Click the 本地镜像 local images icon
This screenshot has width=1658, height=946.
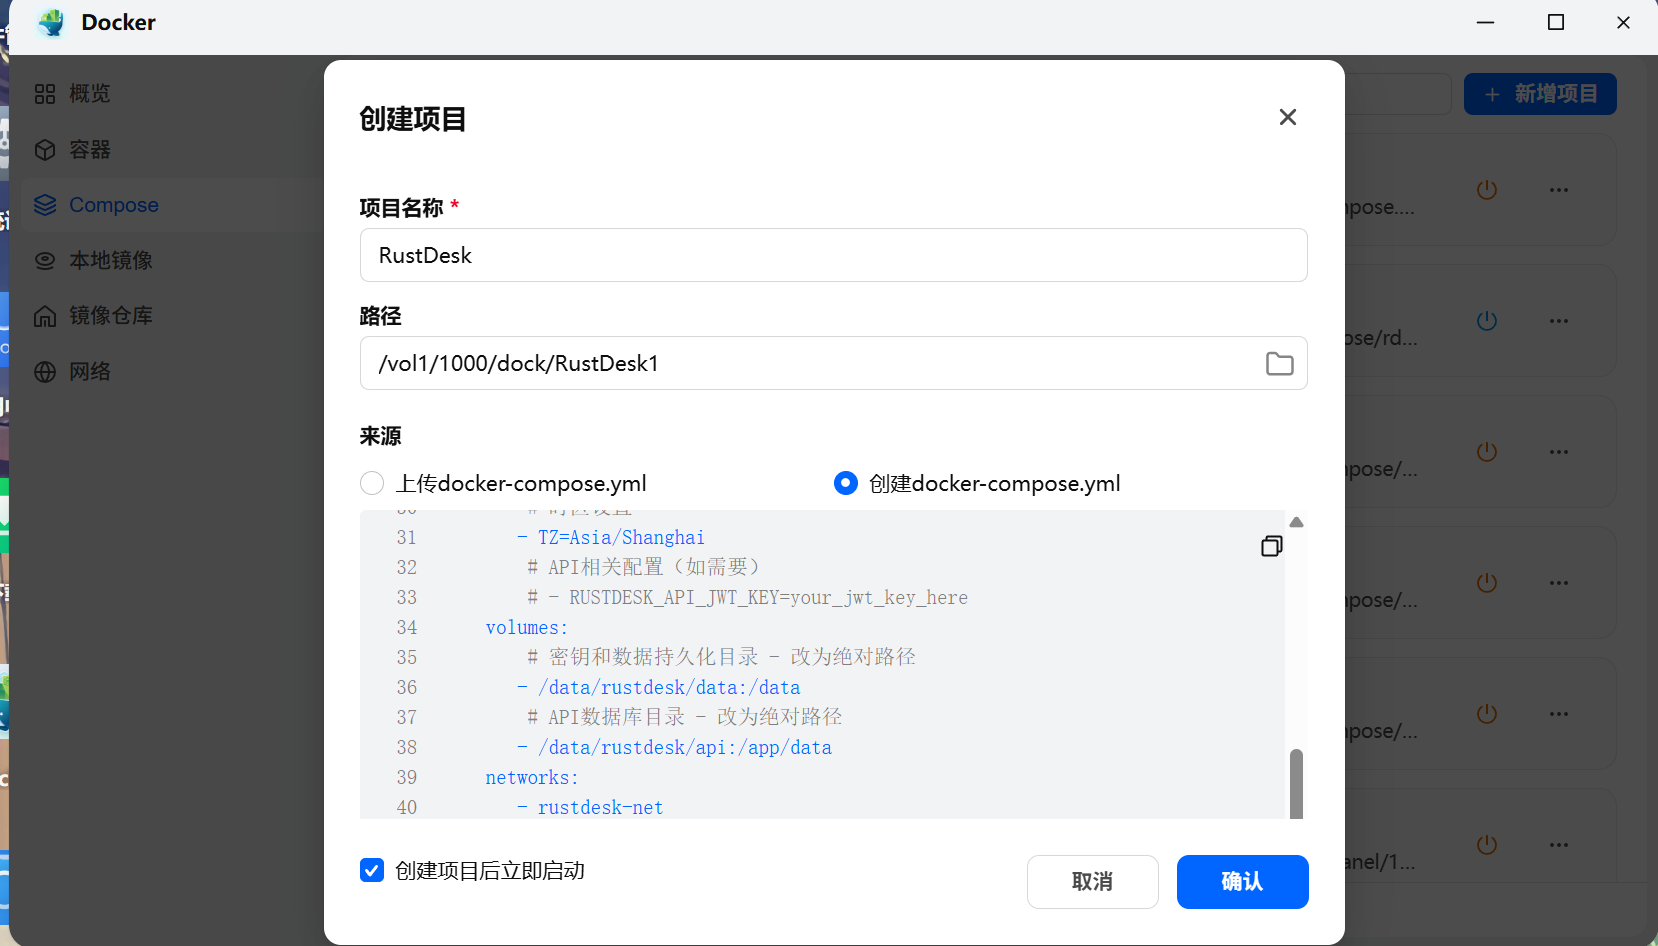(x=44, y=260)
